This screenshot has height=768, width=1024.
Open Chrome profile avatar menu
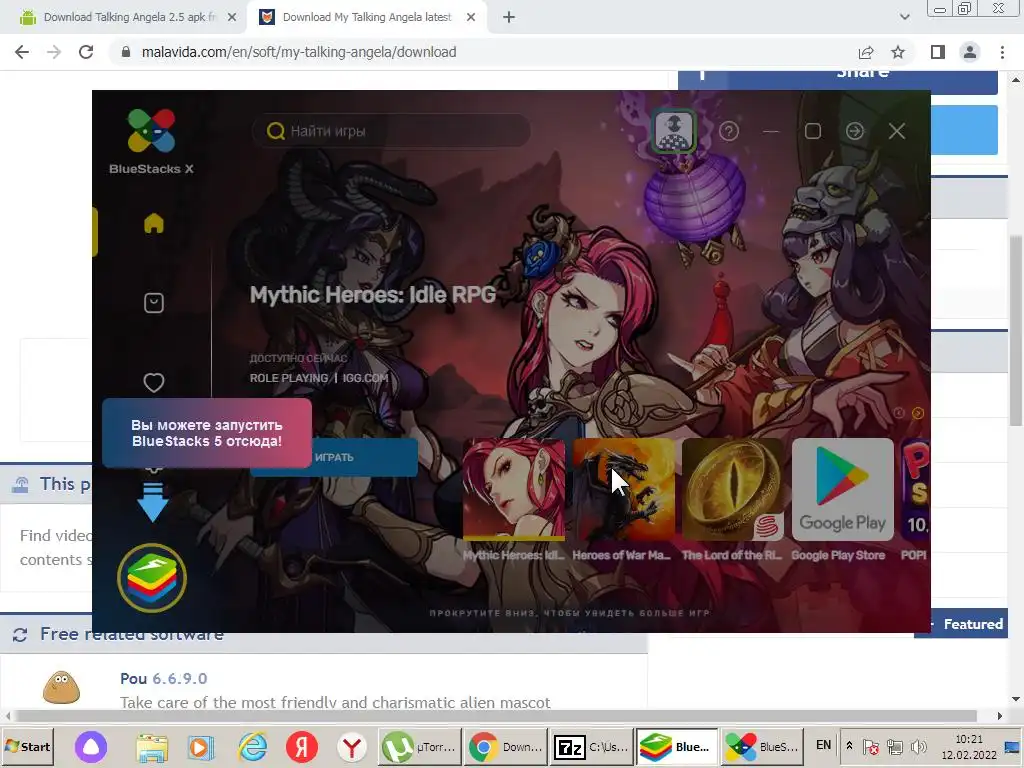[x=970, y=52]
